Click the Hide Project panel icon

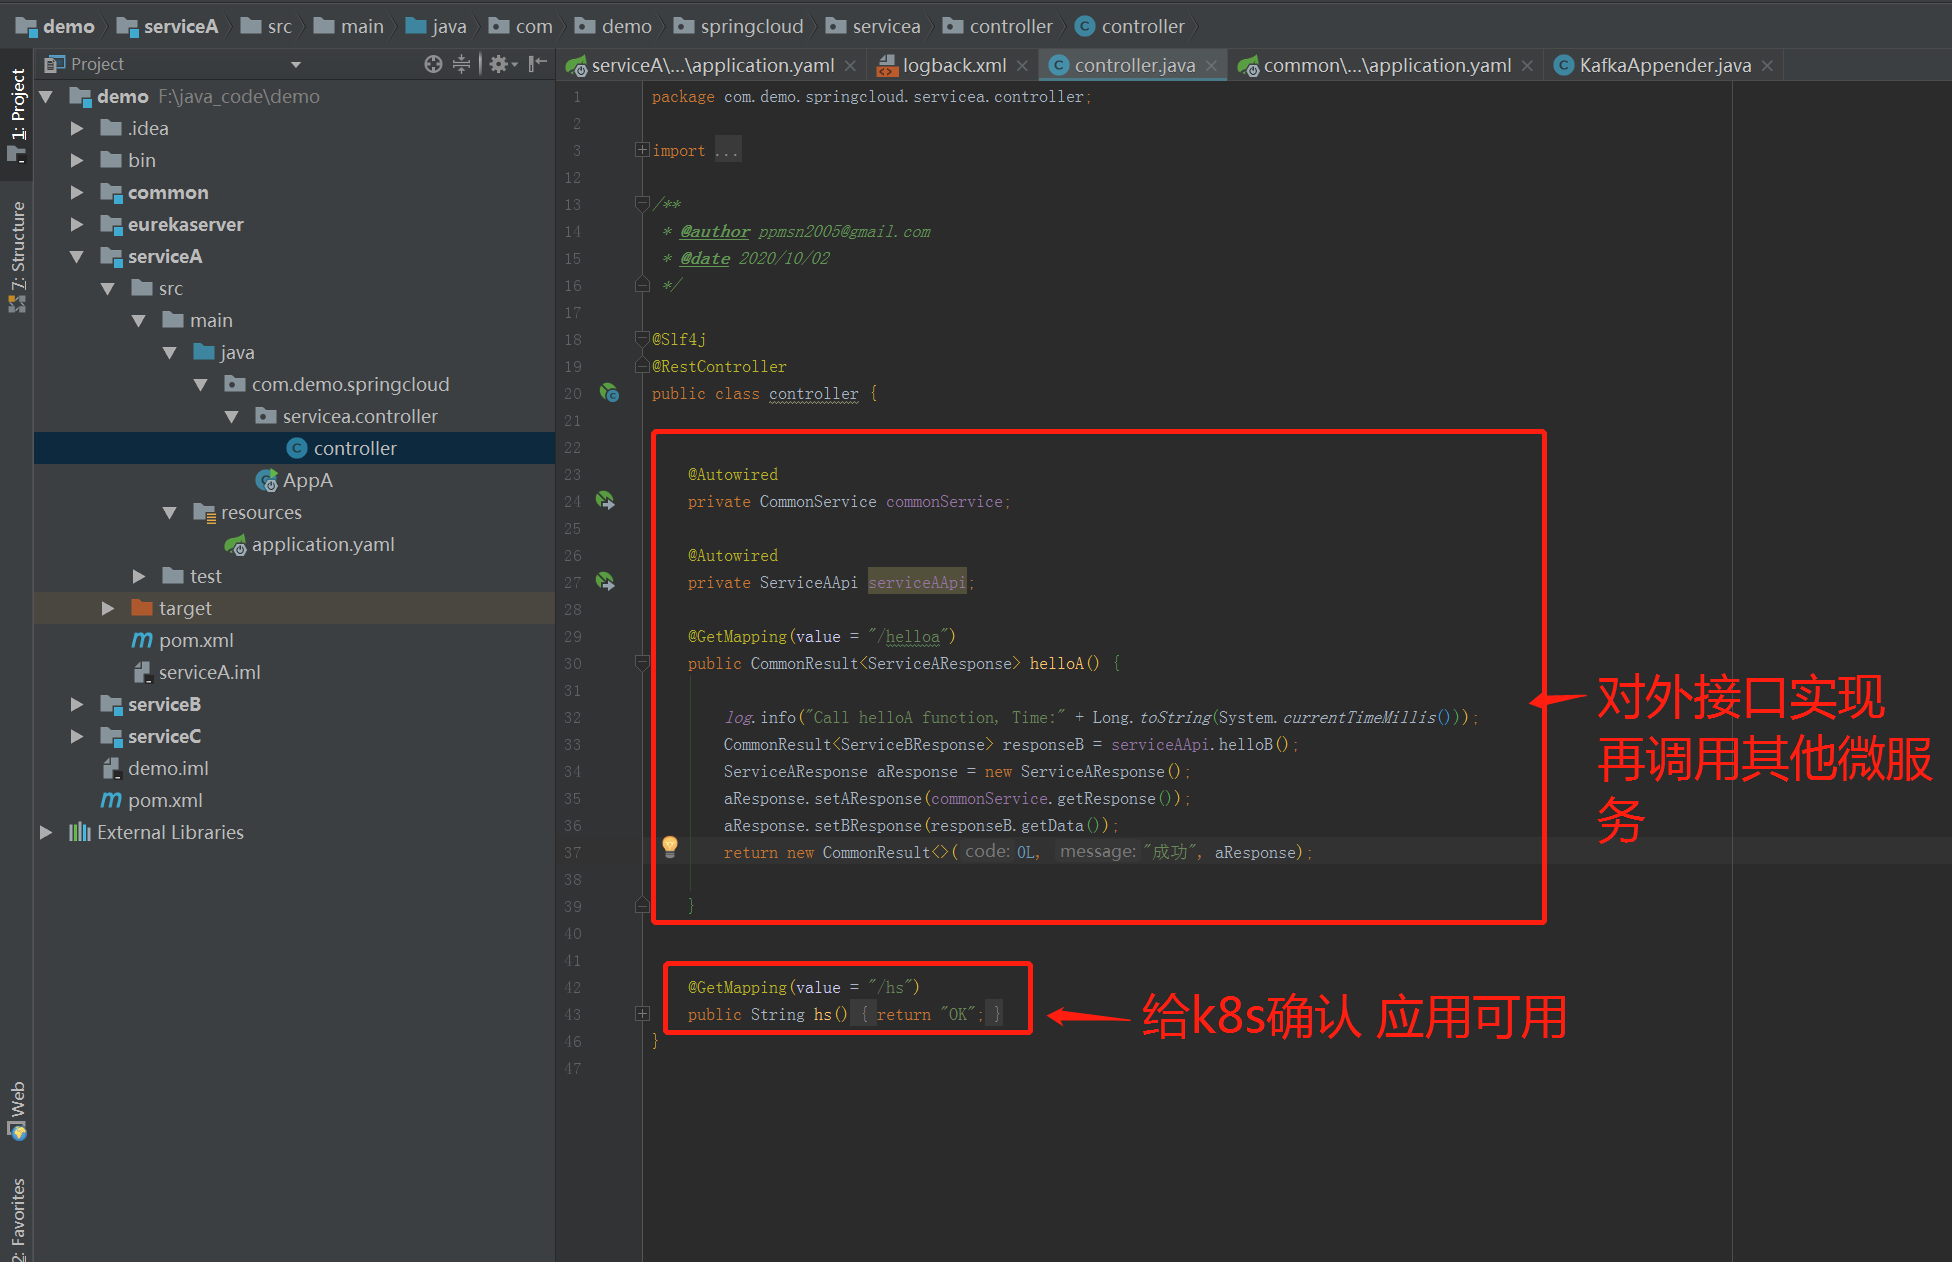(537, 64)
